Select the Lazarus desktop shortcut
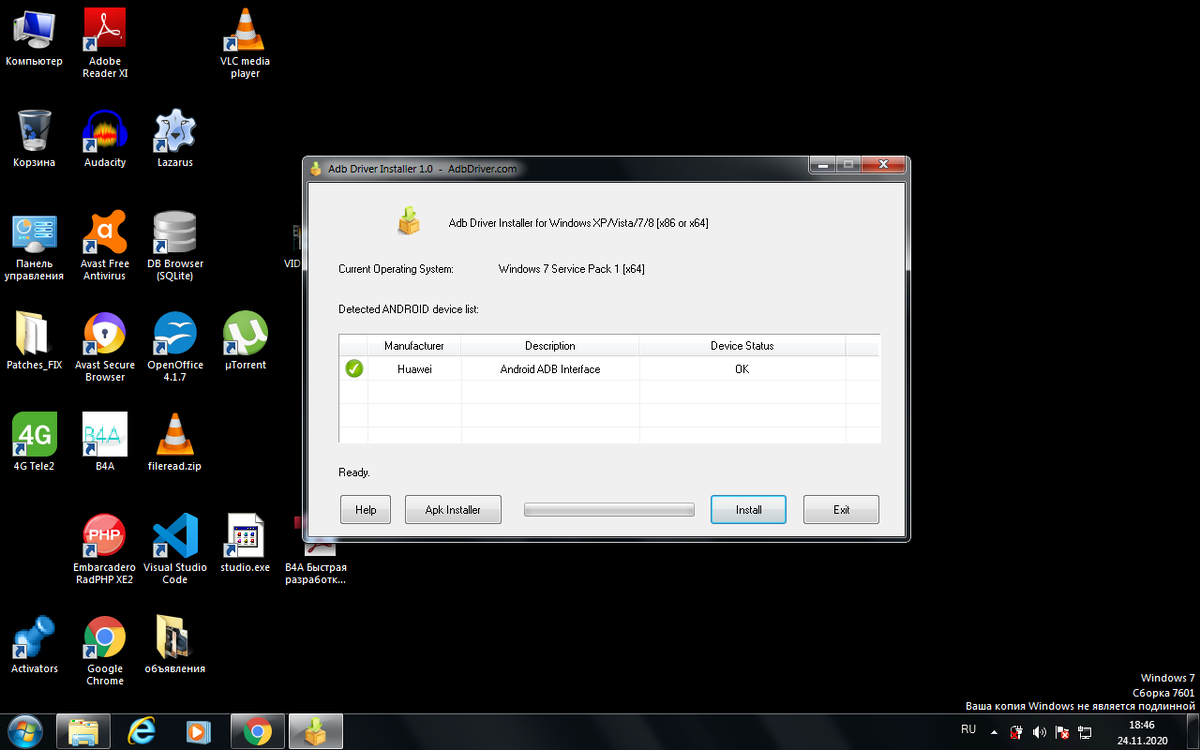Screen dimensions: 1200x750 click(x=175, y=139)
